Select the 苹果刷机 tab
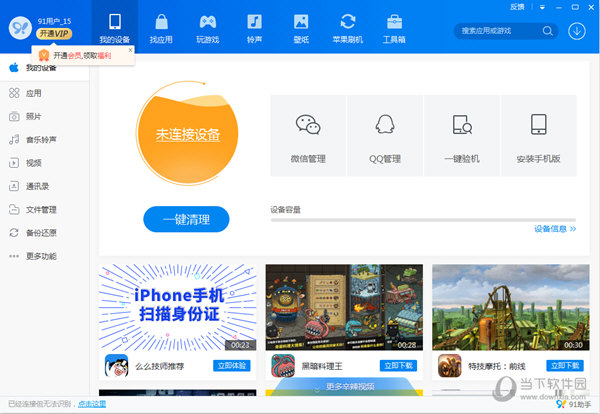600x414 pixels. click(347, 28)
